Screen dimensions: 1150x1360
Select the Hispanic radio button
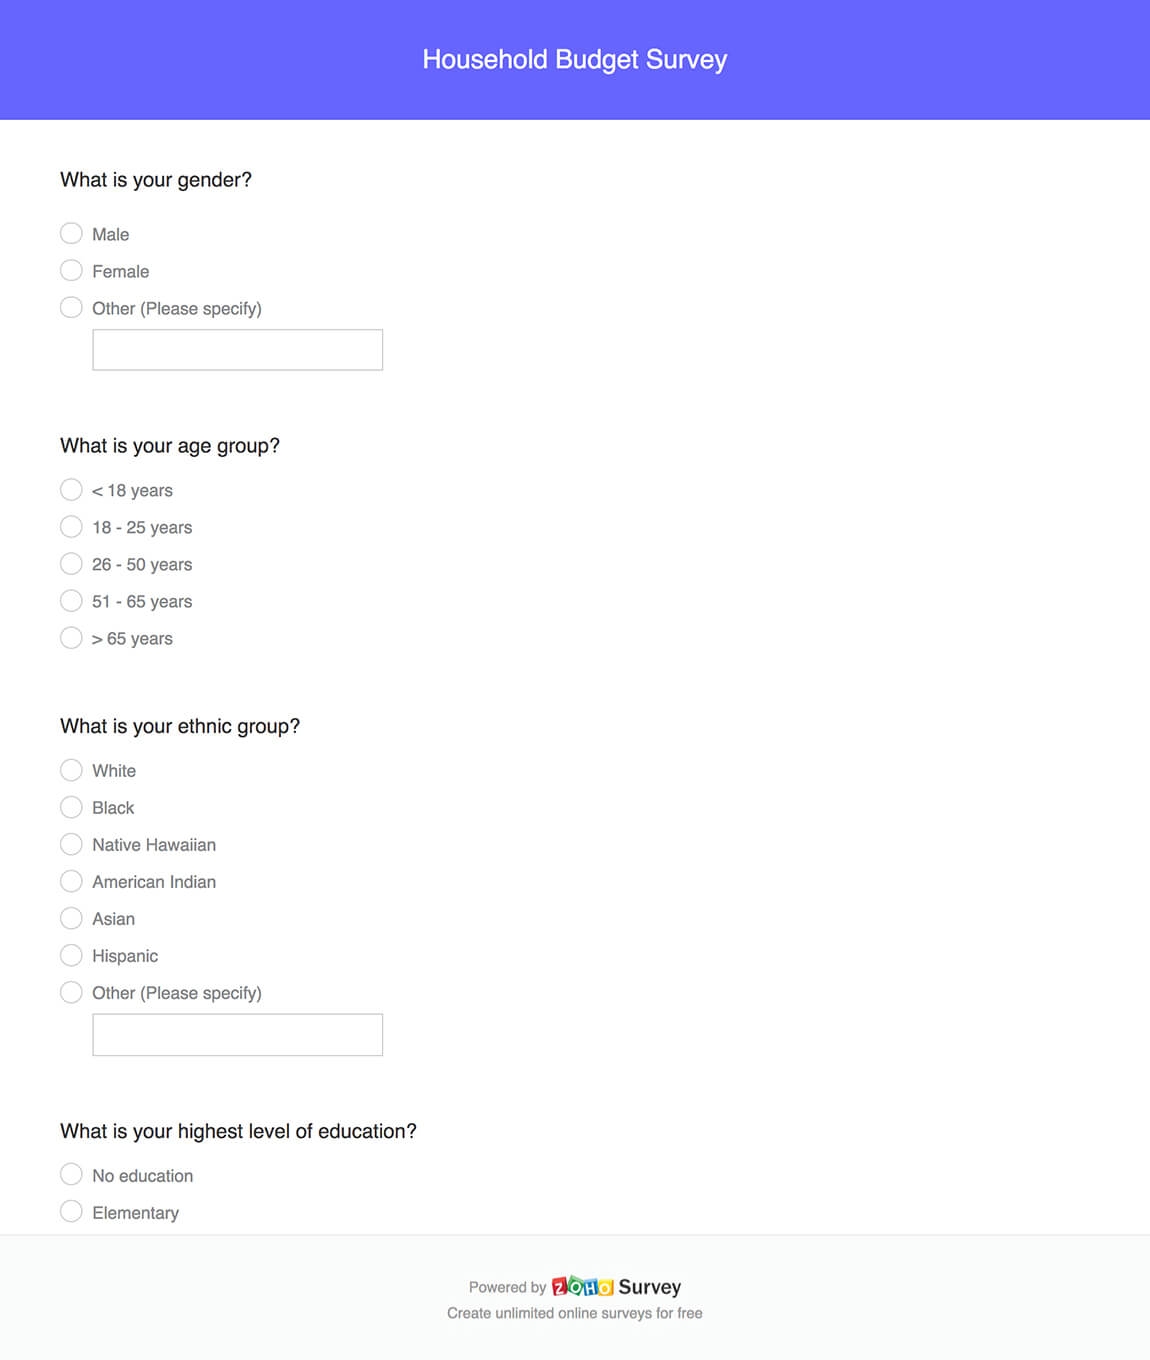71,955
